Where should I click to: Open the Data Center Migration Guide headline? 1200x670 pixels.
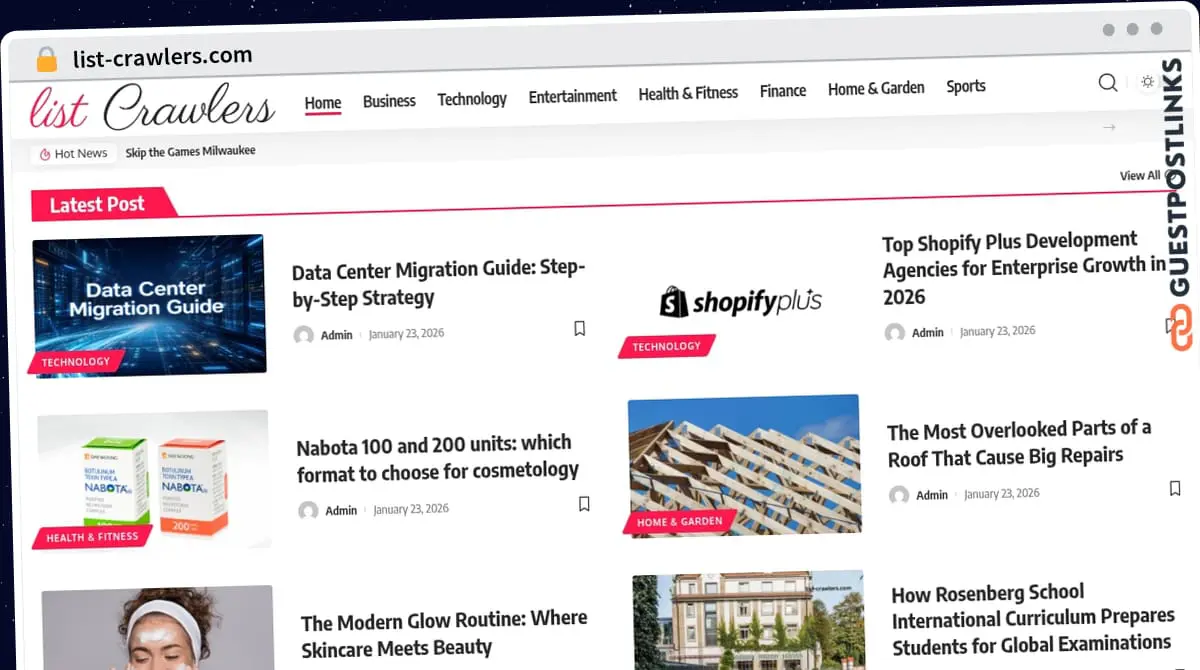[x=437, y=283]
